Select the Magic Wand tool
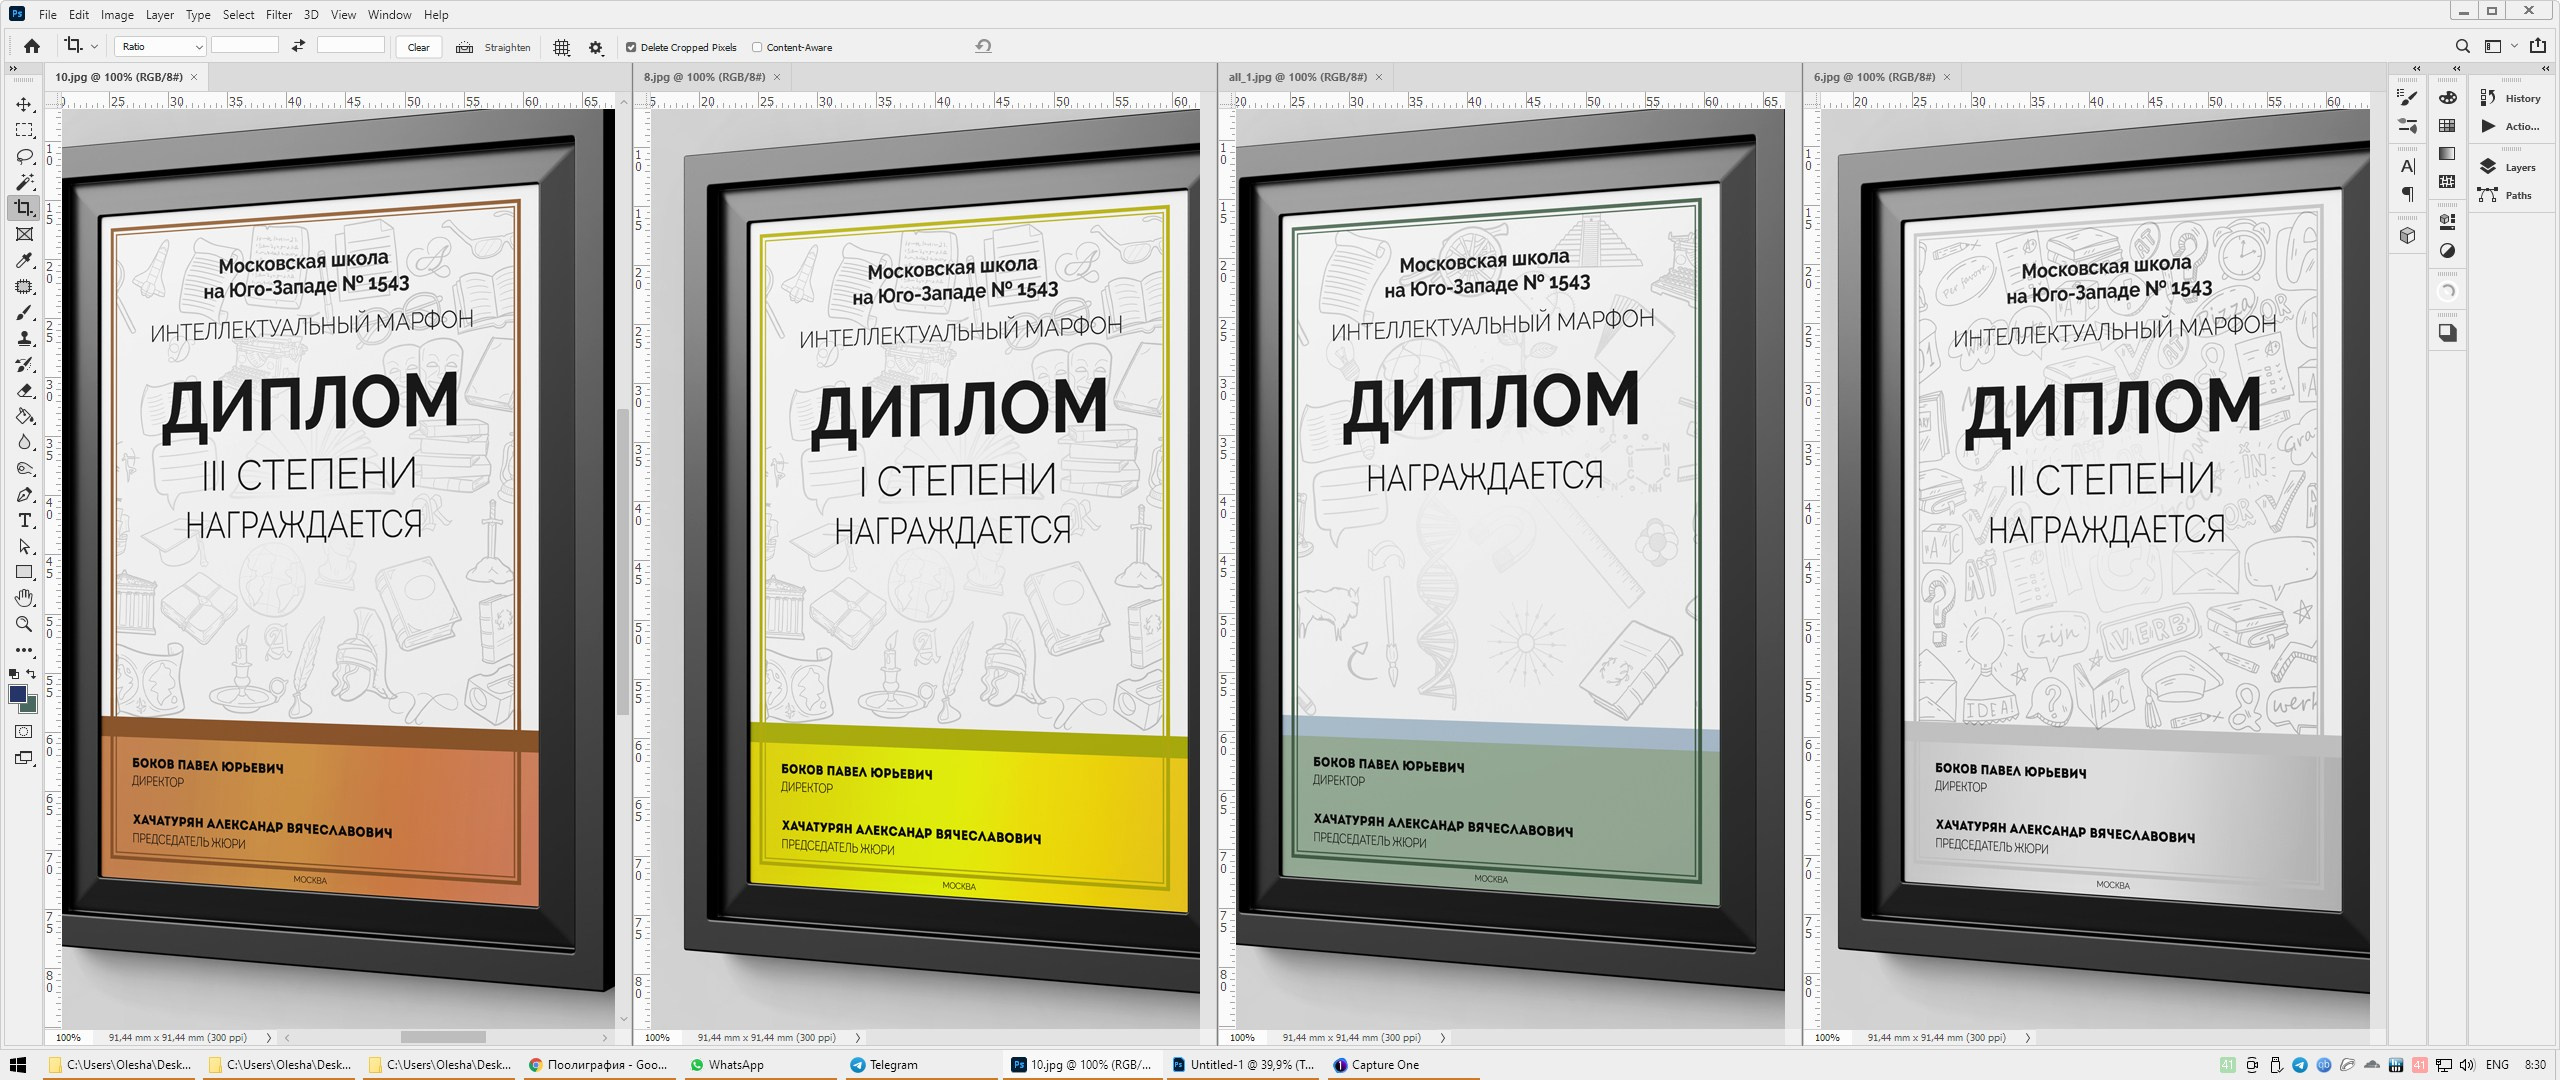The height and width of the screenshot is (1080, 2560). [25, 182]
